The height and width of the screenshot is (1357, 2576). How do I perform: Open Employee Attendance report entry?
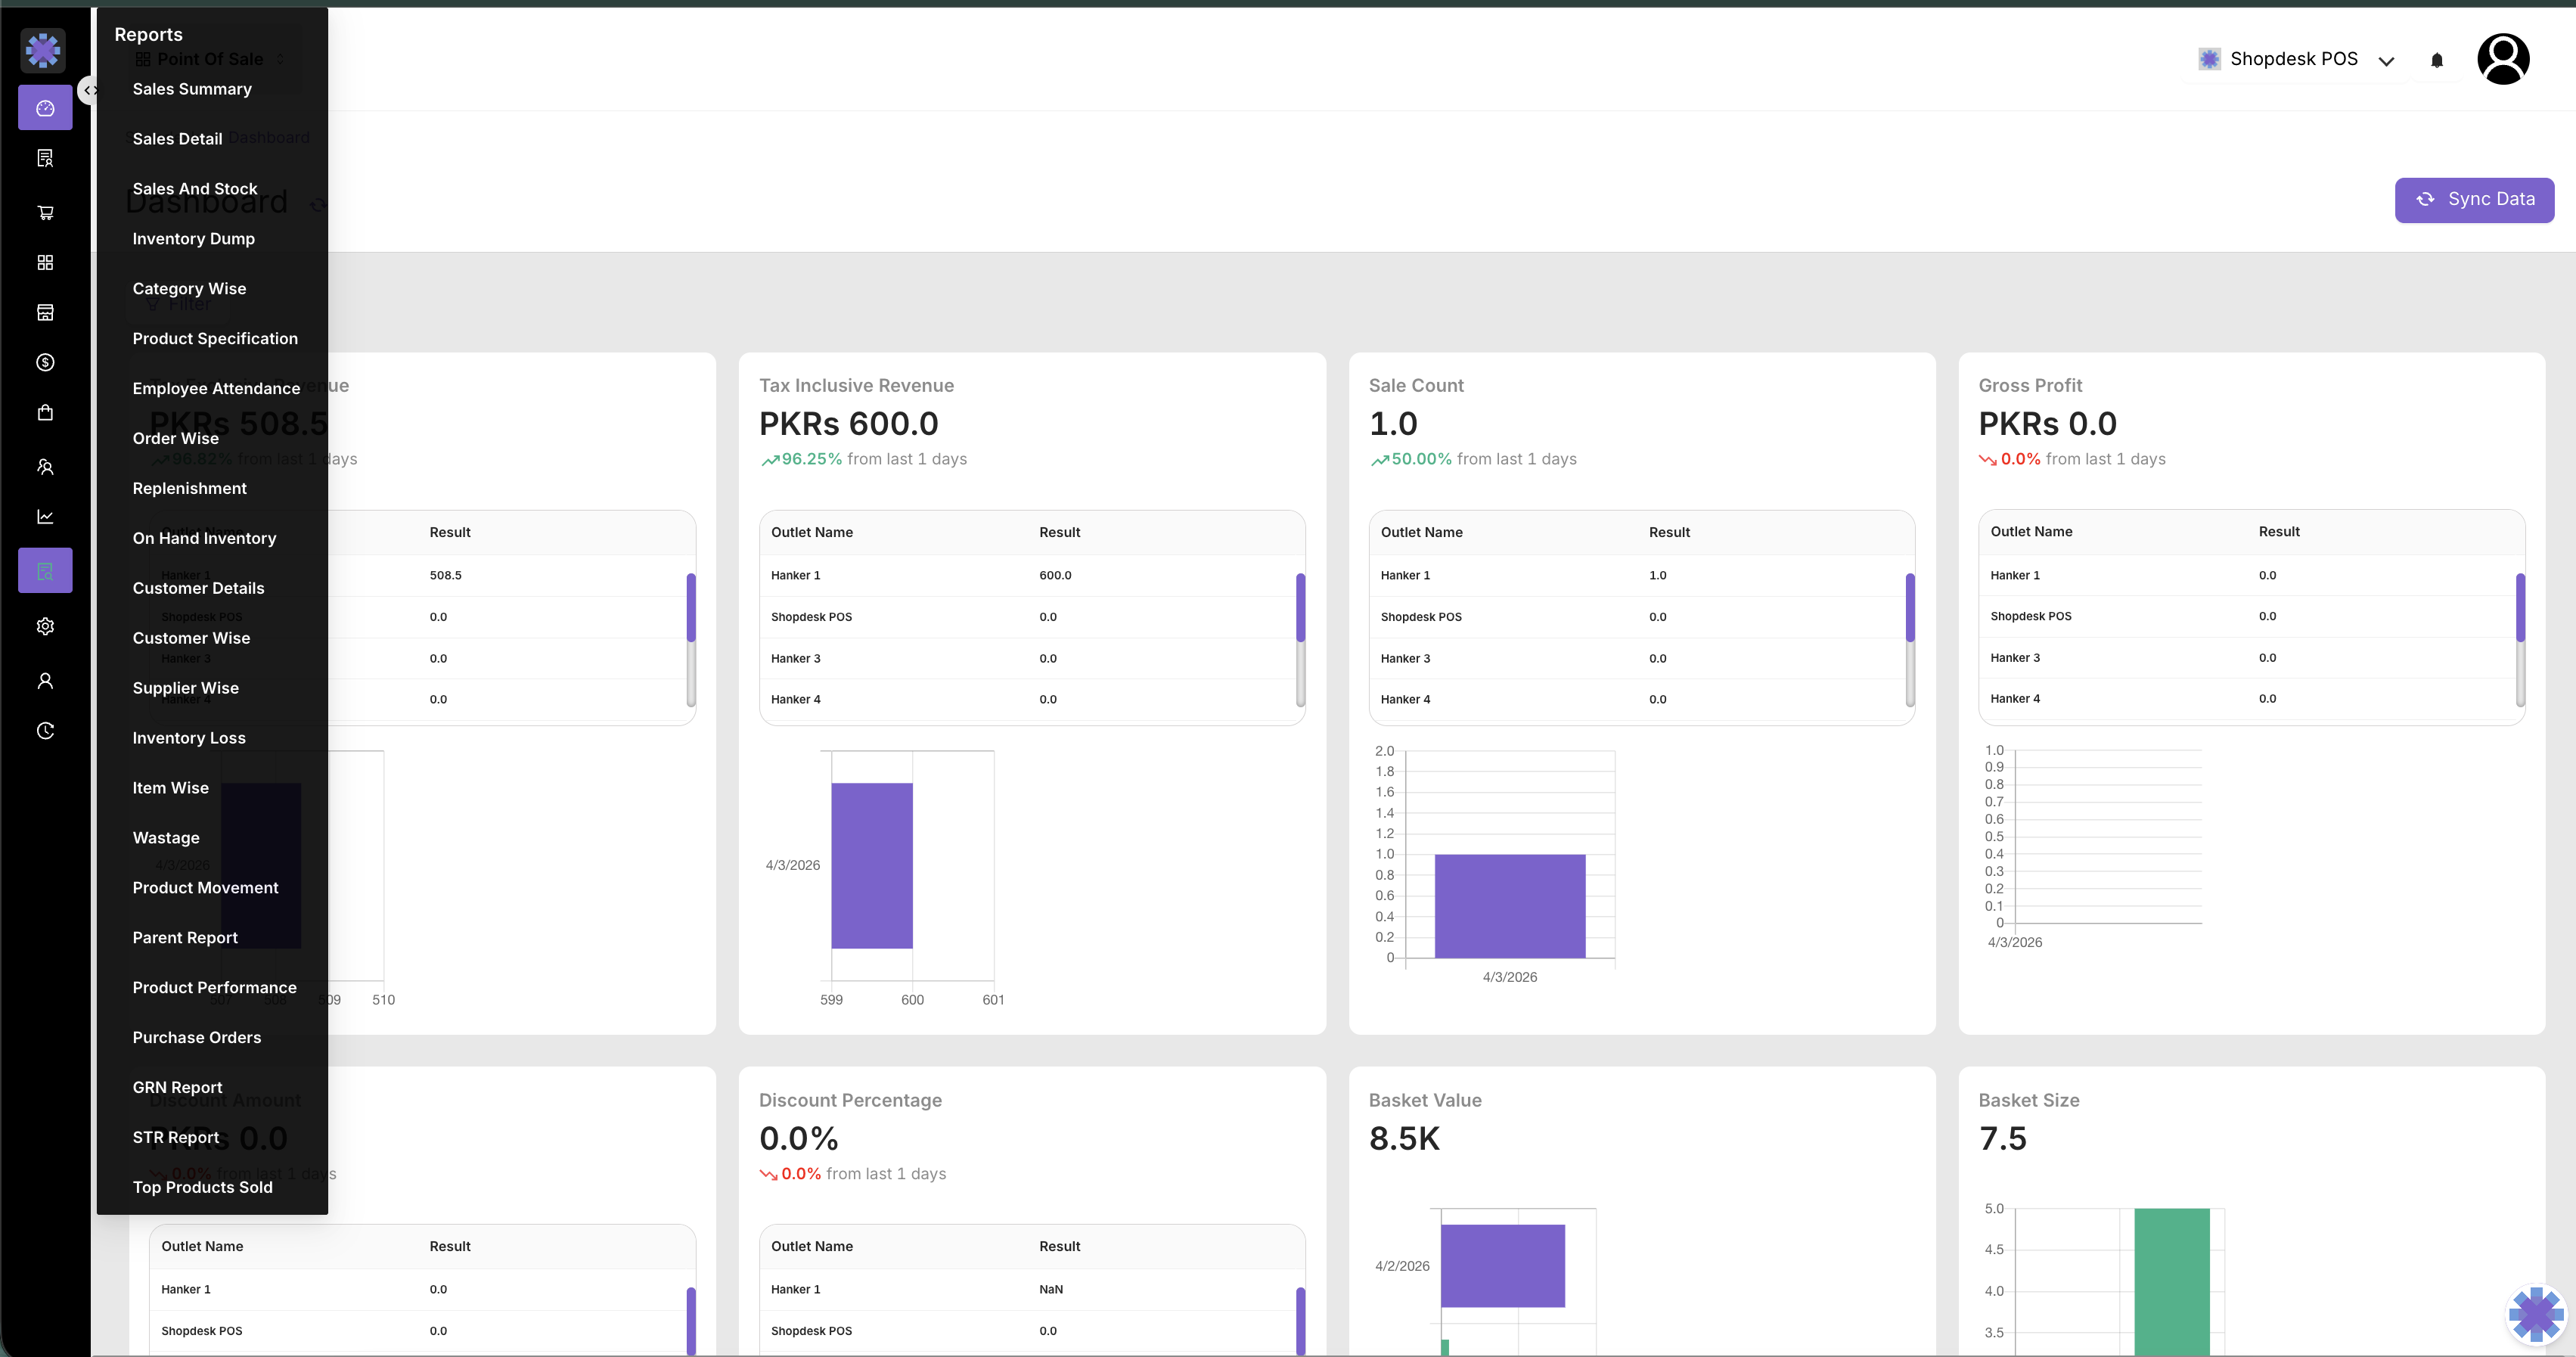(216, 388)
